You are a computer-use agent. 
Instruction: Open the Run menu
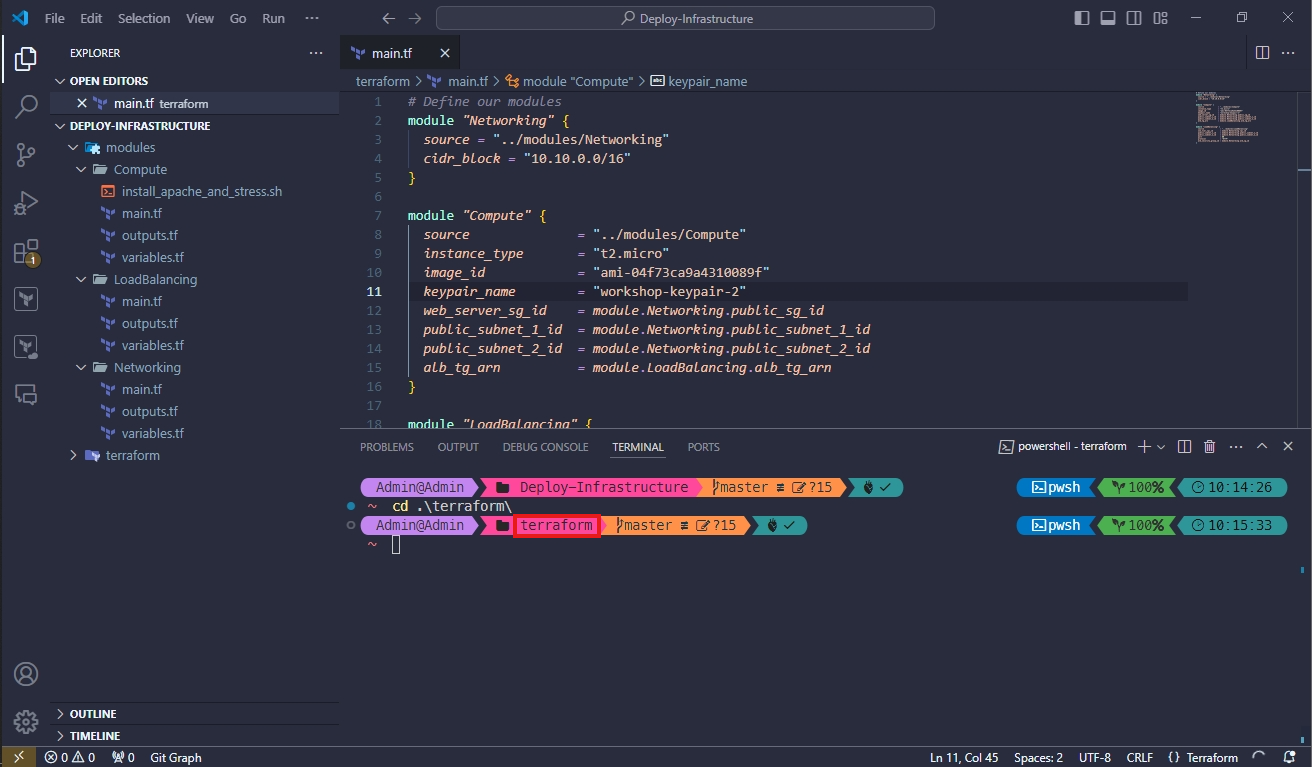pyautogui.click(x=273, y=18)
